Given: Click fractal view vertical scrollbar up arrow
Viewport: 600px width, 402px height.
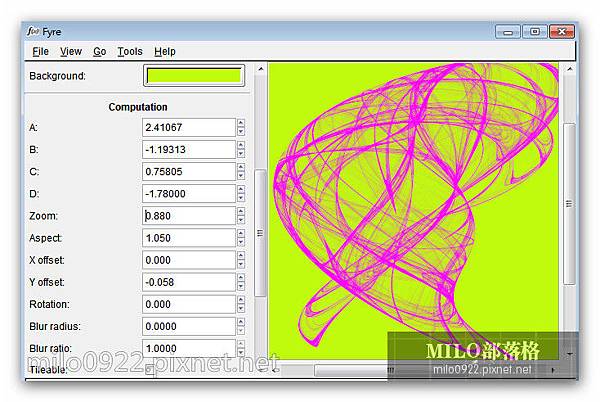Looking at the screenshot, I should [570, 69].
